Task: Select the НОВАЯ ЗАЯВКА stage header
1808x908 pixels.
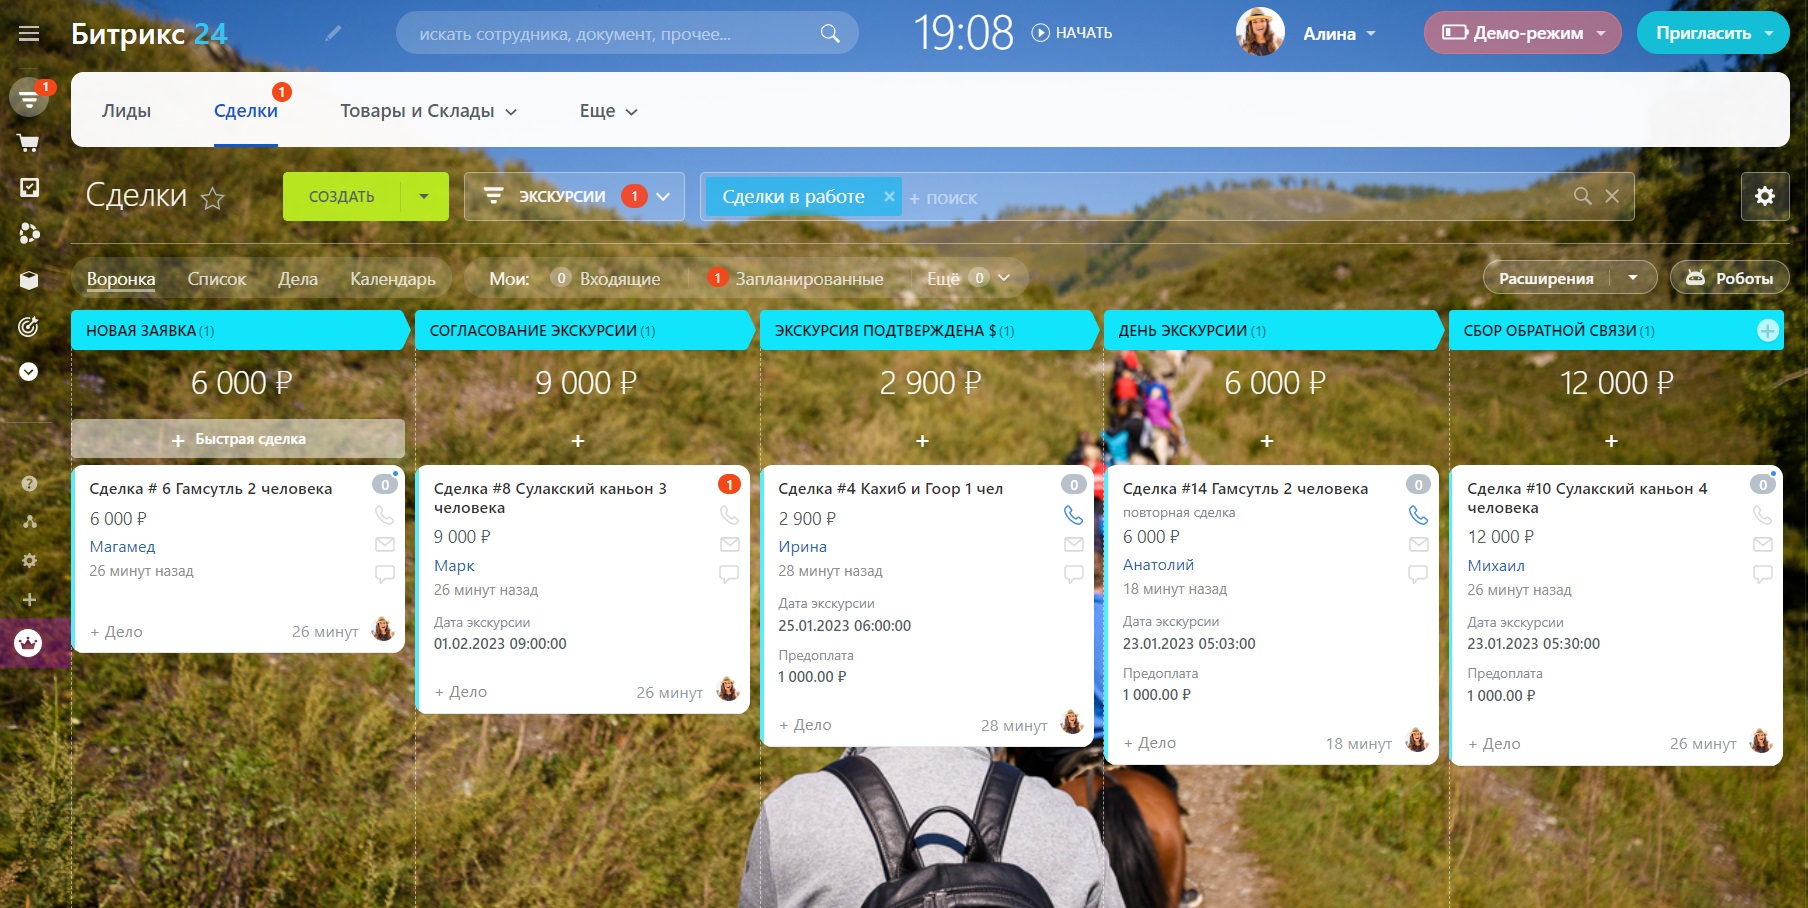Action: point(240,330)
